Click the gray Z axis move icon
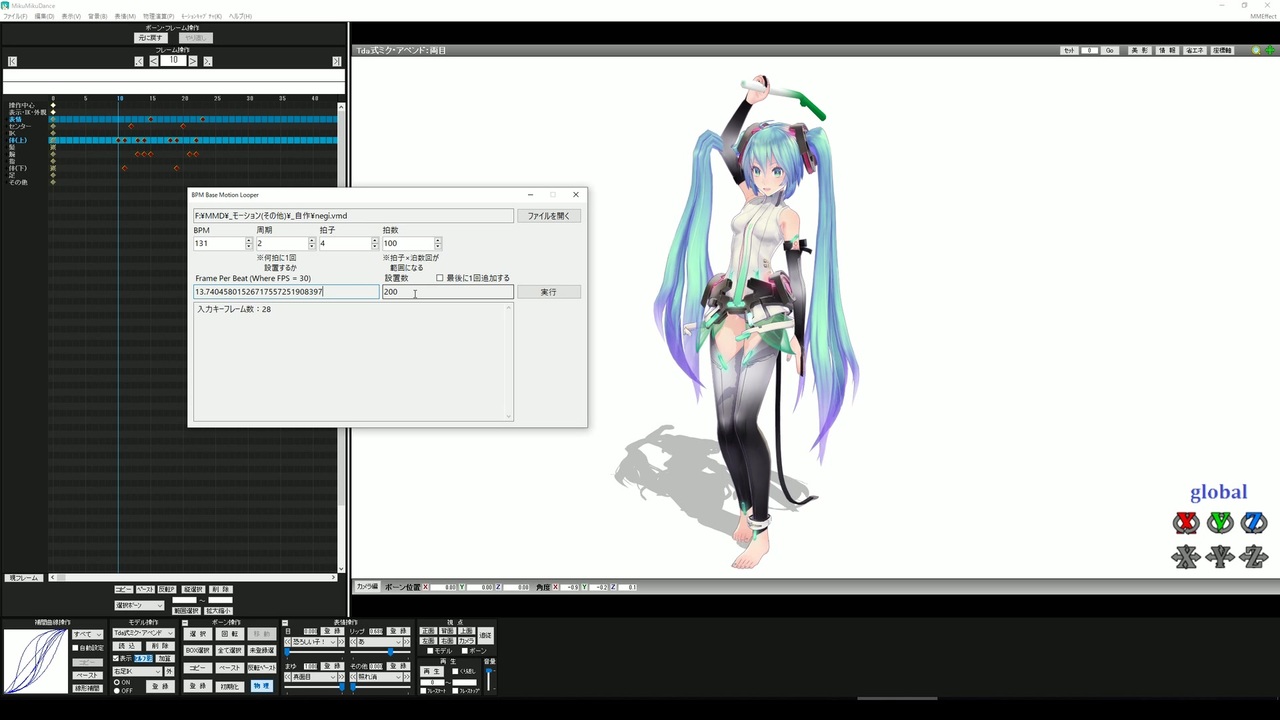Image resolution: width=1280 pixels, height=720 pixels. pyautogui.click(x=1254, y=556)
